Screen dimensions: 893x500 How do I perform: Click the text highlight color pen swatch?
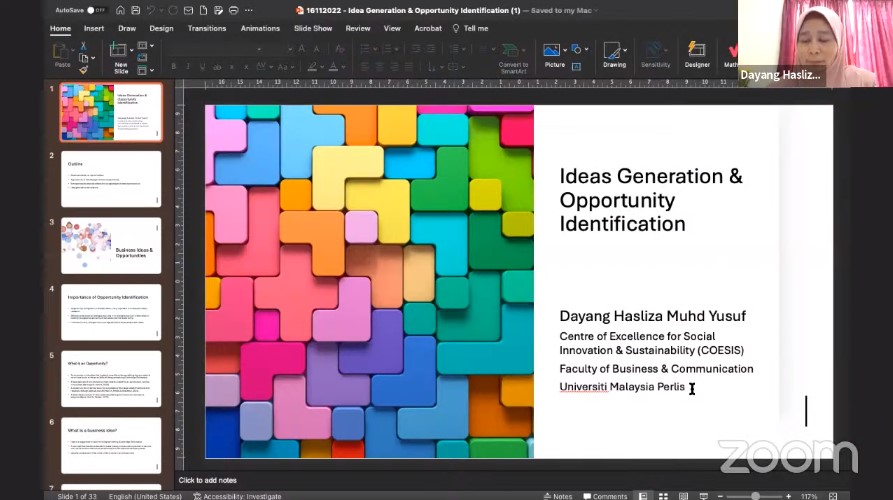click(x=312, y=67)
